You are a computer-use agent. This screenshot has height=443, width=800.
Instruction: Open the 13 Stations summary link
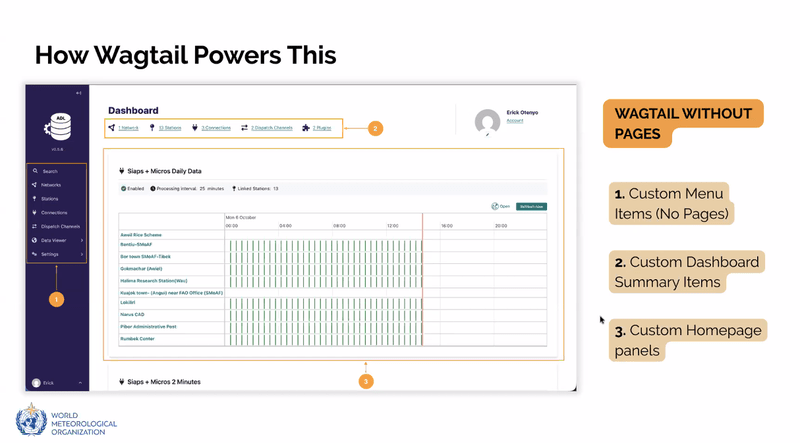tap(168, 128)
